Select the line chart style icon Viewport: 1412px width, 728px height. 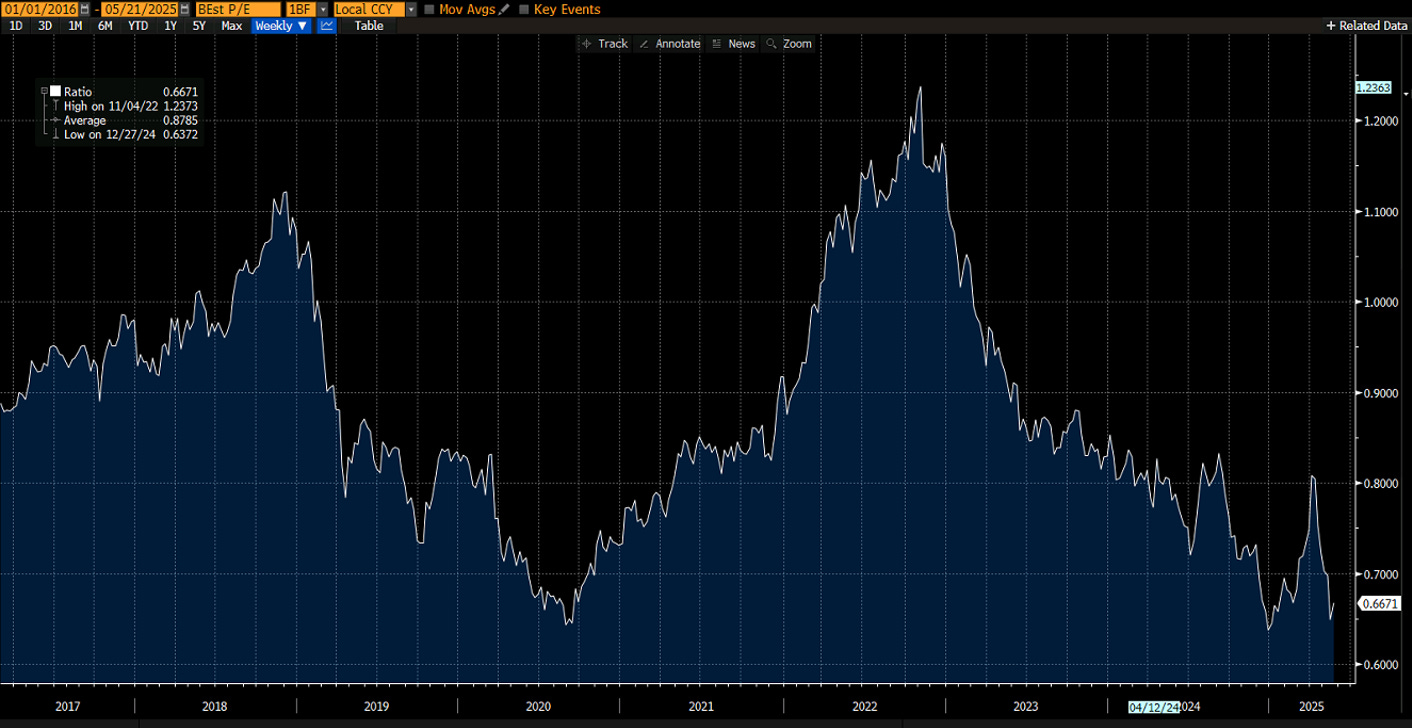point(327,26)
